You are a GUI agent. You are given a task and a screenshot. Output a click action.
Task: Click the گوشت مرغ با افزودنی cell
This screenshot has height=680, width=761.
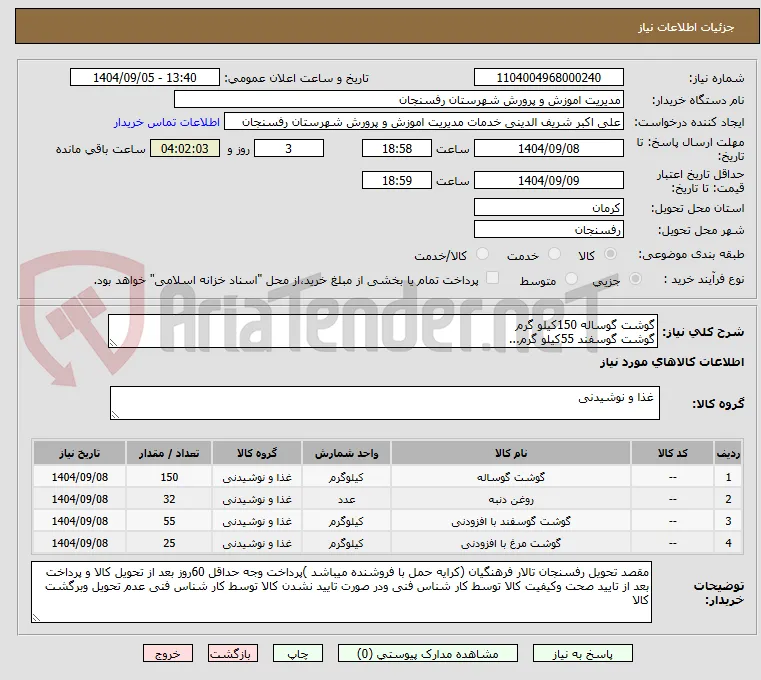point(511,544)
